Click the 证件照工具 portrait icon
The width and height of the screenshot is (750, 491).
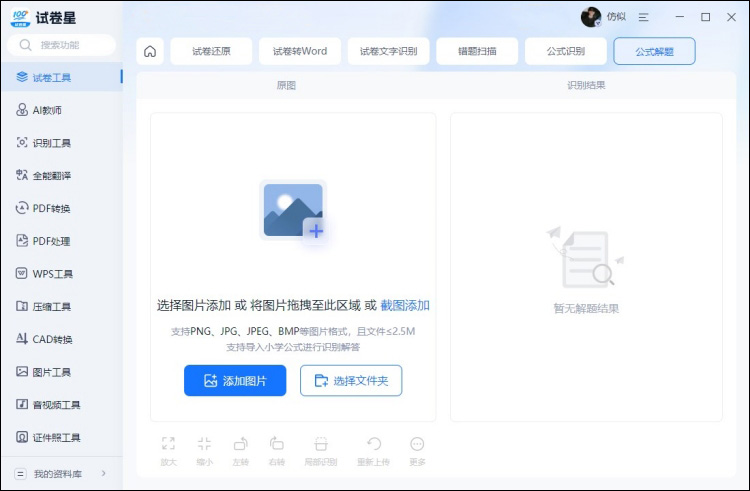tap(22, 437)
